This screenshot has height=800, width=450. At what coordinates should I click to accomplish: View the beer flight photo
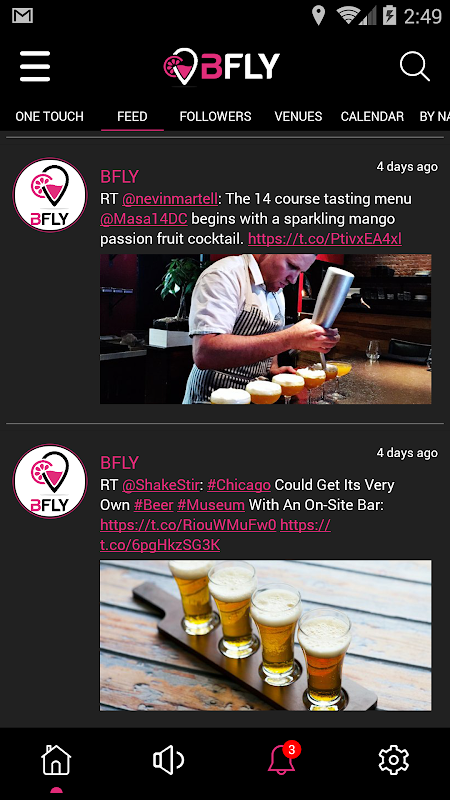pos(266,635)
